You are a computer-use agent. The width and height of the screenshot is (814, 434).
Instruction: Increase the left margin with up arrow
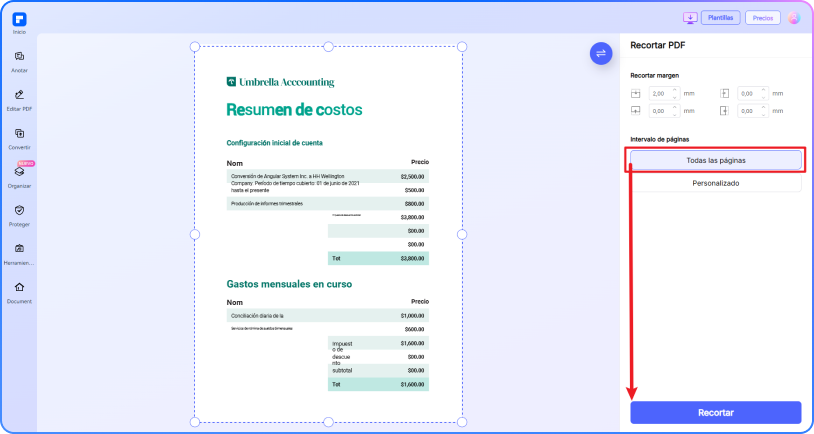coord(764,90)
